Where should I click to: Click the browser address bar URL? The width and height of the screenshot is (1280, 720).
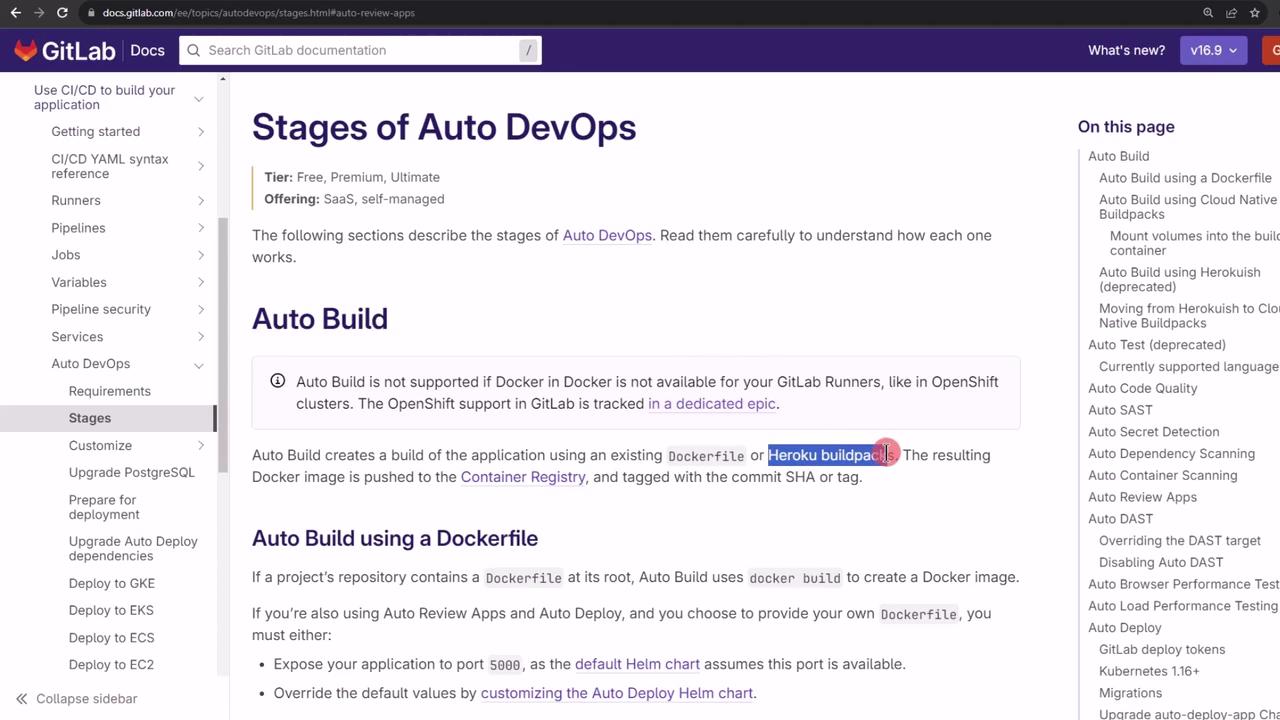click(258, 13)
